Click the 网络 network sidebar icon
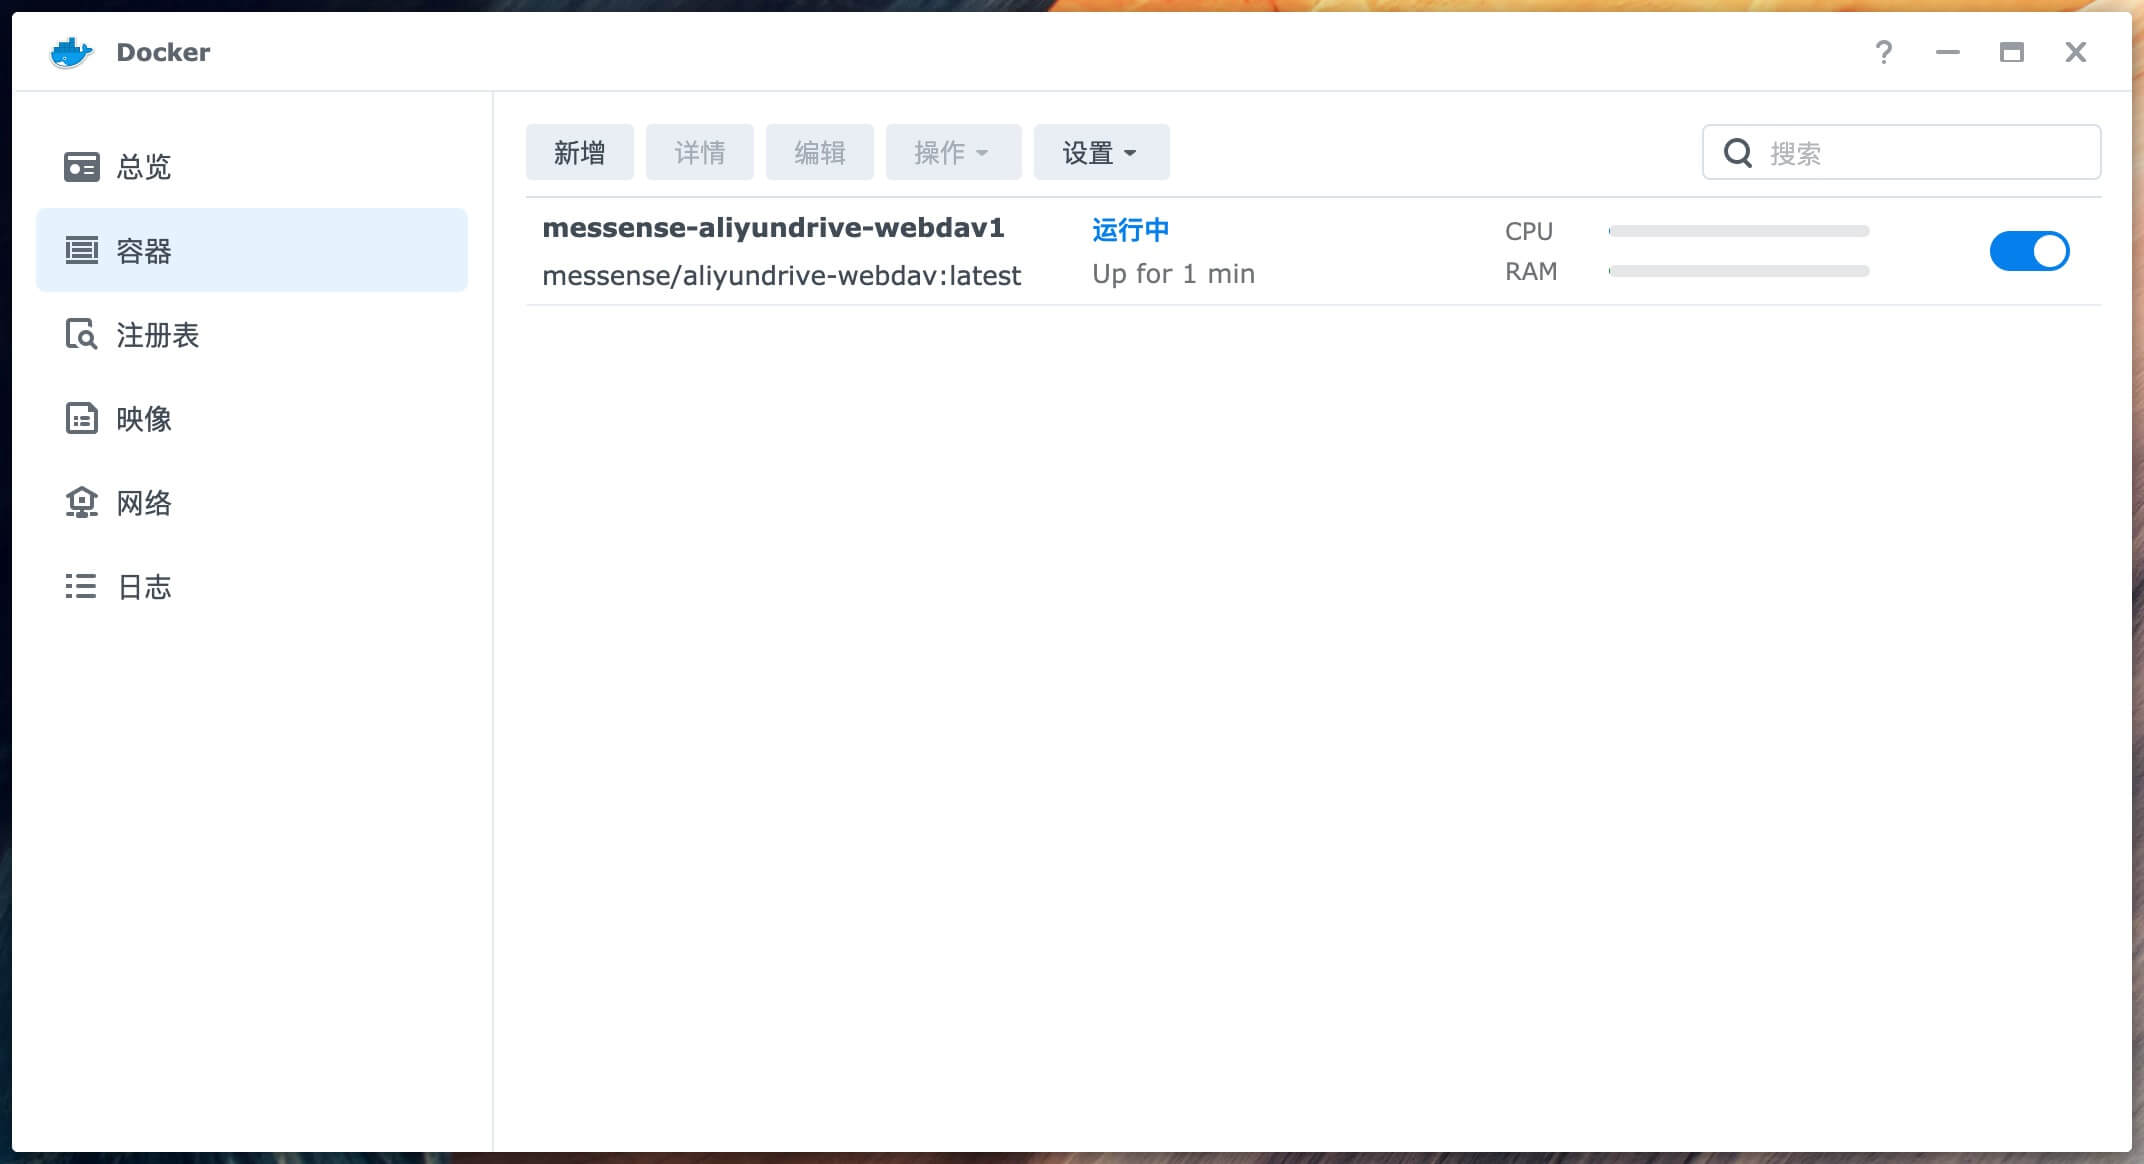The width and height of the screenshot is (2144, 1164). tap(81, 503)
